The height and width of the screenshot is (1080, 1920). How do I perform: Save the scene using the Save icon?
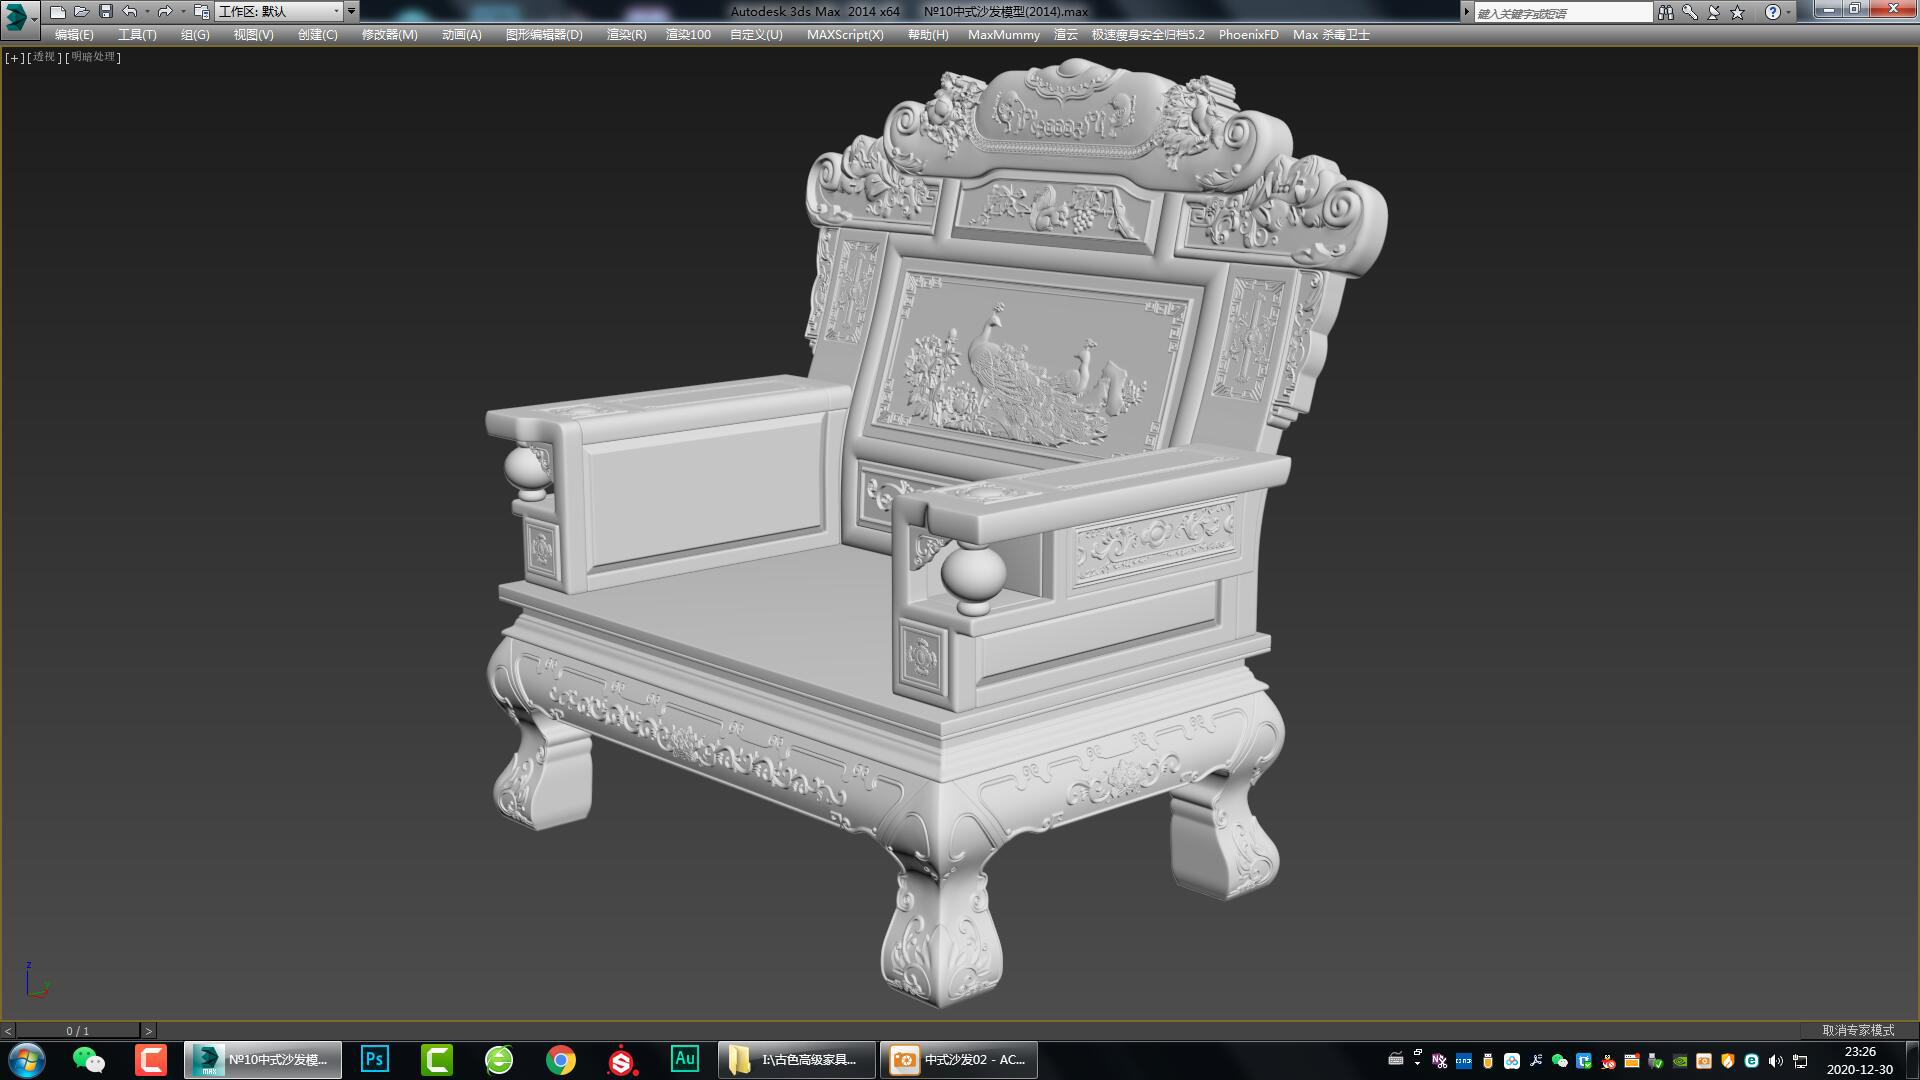[106, 12]
